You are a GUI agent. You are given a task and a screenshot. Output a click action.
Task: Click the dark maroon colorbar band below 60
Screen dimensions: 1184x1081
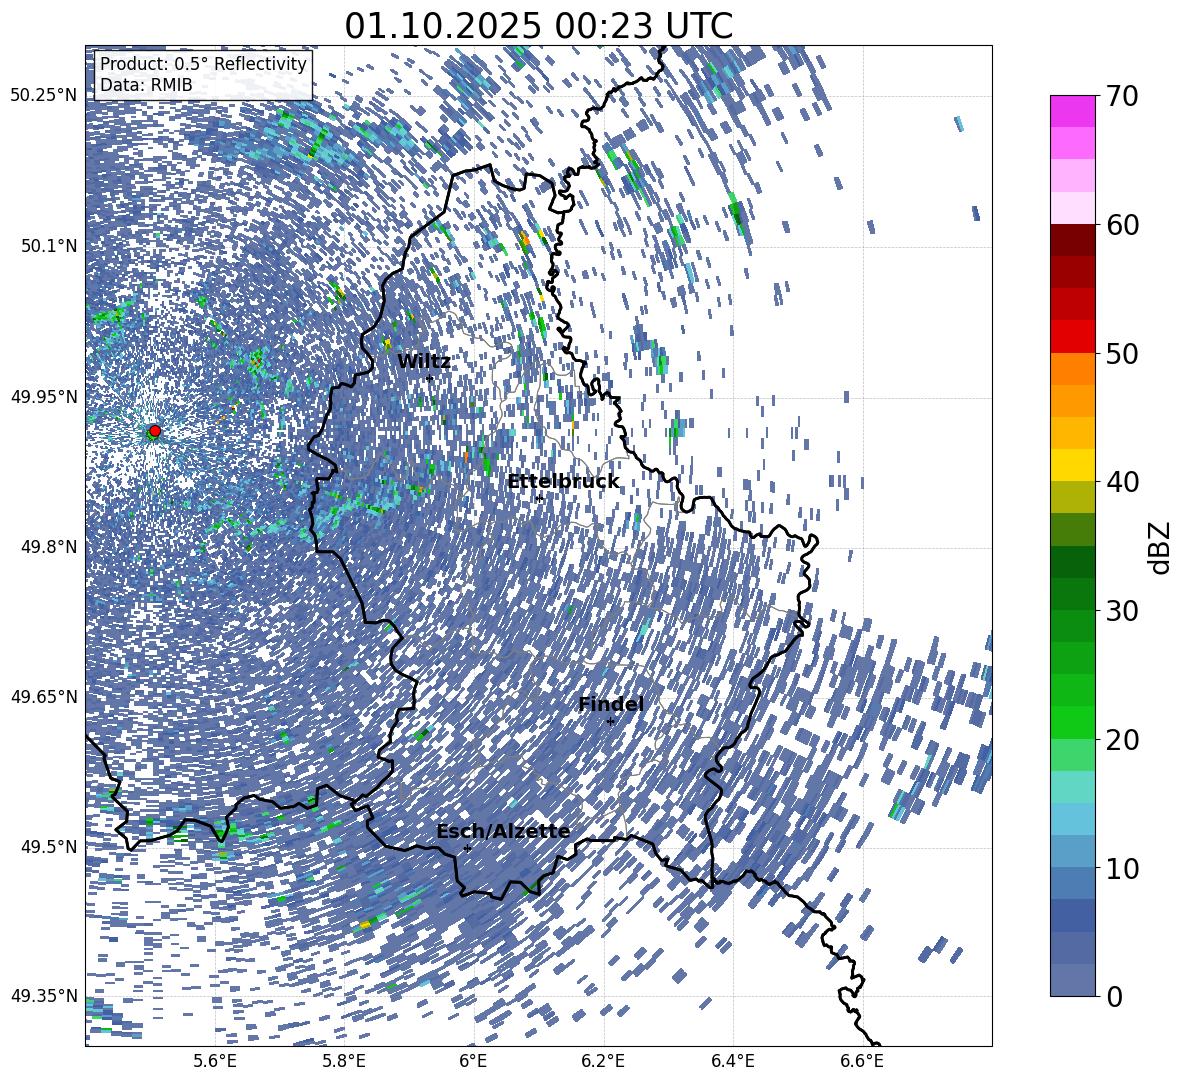[x=1072, y=240]
